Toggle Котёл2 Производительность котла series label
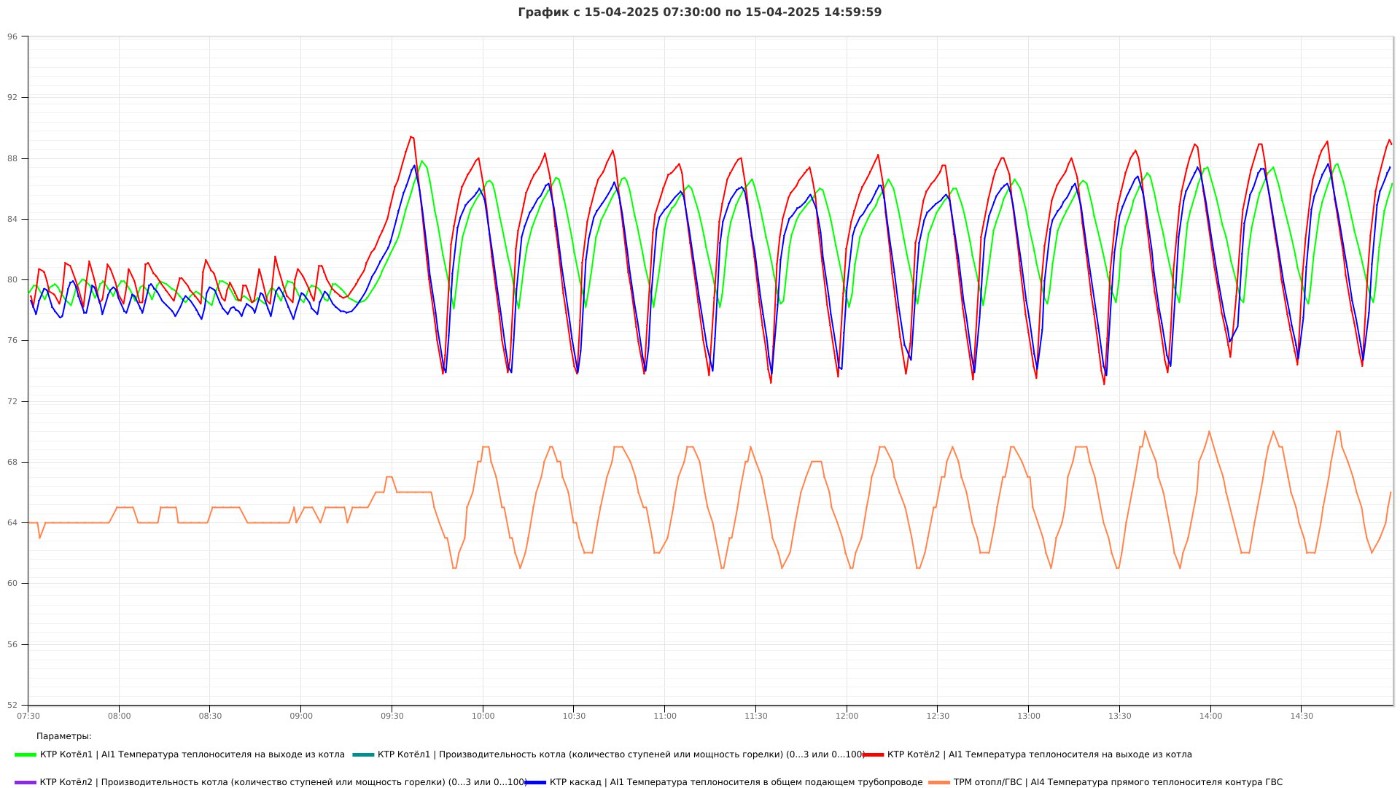This screenshot has height=788, width=1400. pyautogui.click(x=282, y=782)
